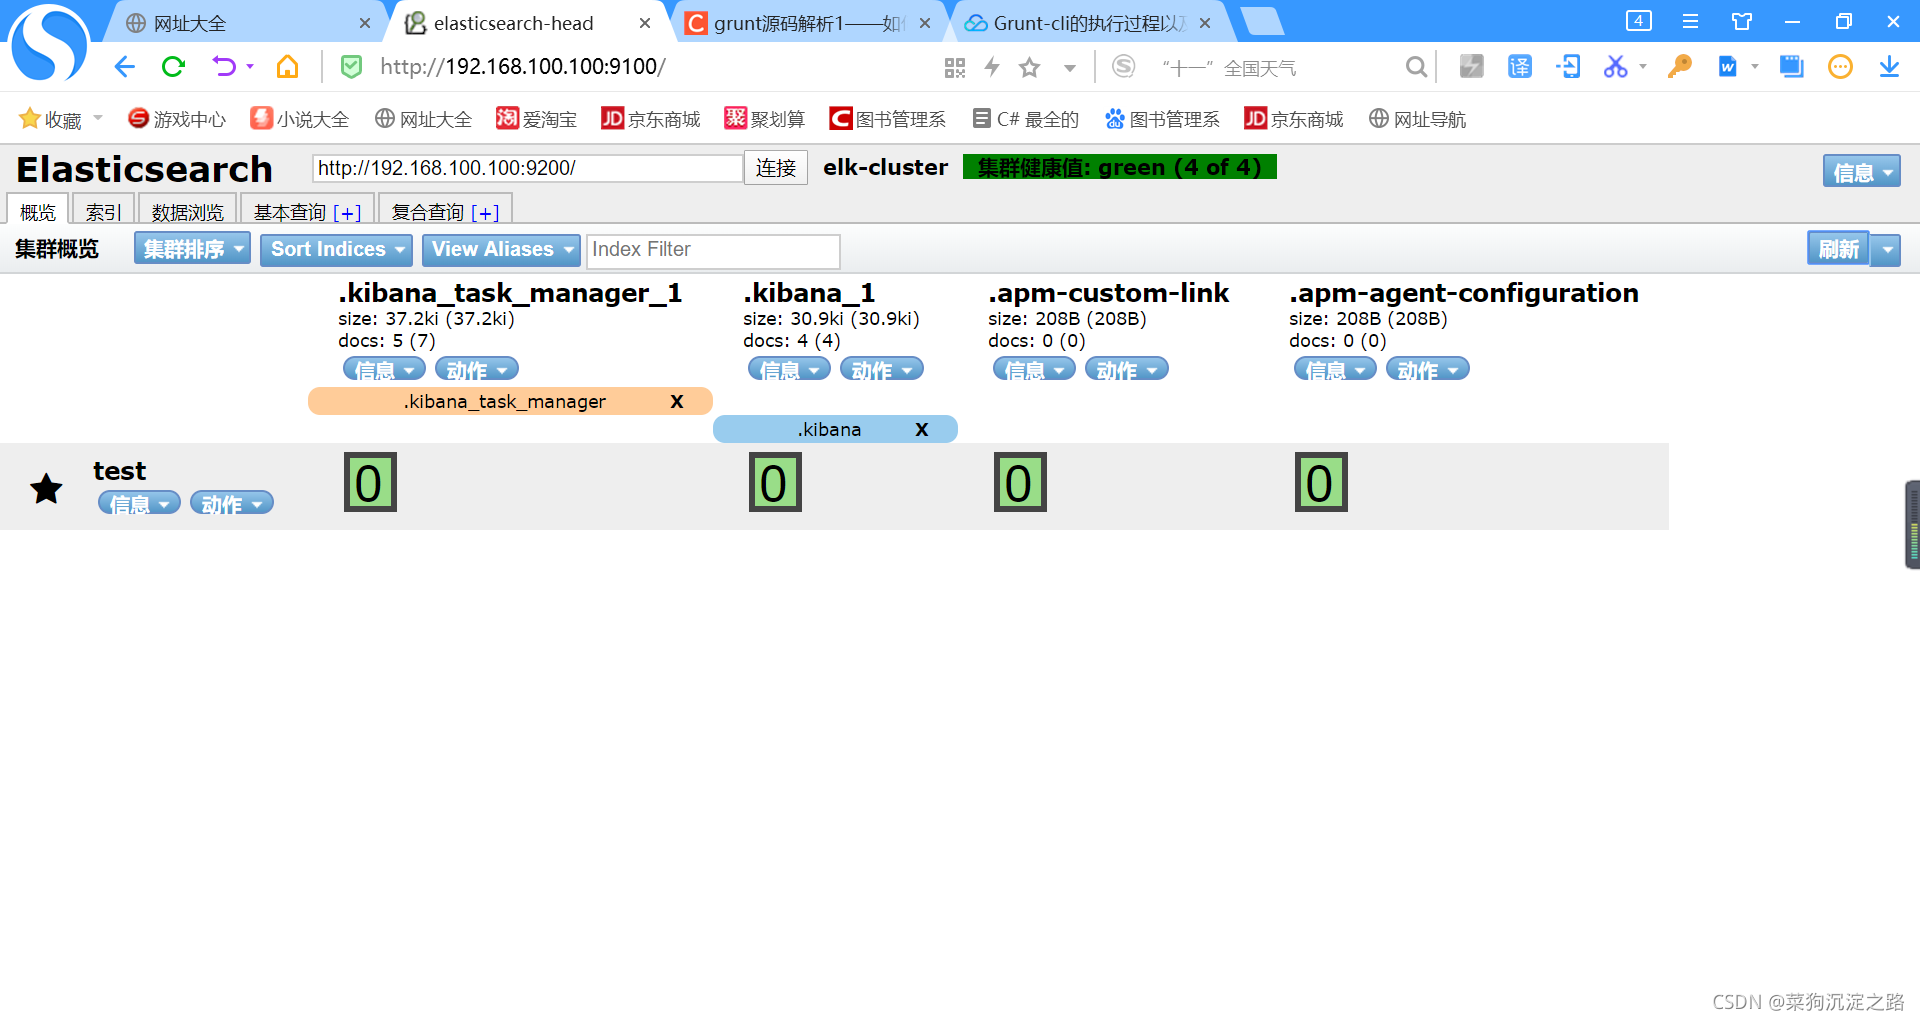The image size is (1920, 1020).
Task: Open 动作 dropdown for test node
Action: click(x=232, y=502)
